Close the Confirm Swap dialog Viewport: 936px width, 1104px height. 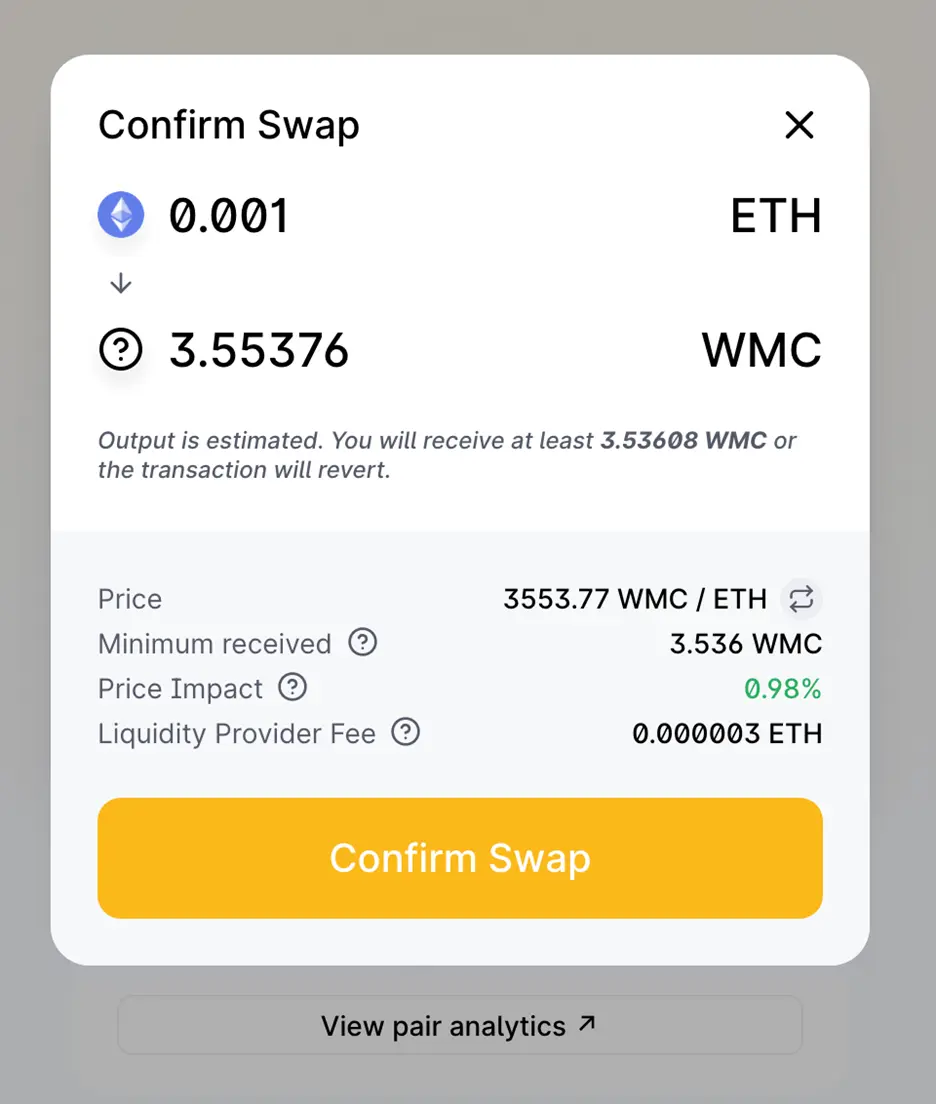[x=799, y=125]
